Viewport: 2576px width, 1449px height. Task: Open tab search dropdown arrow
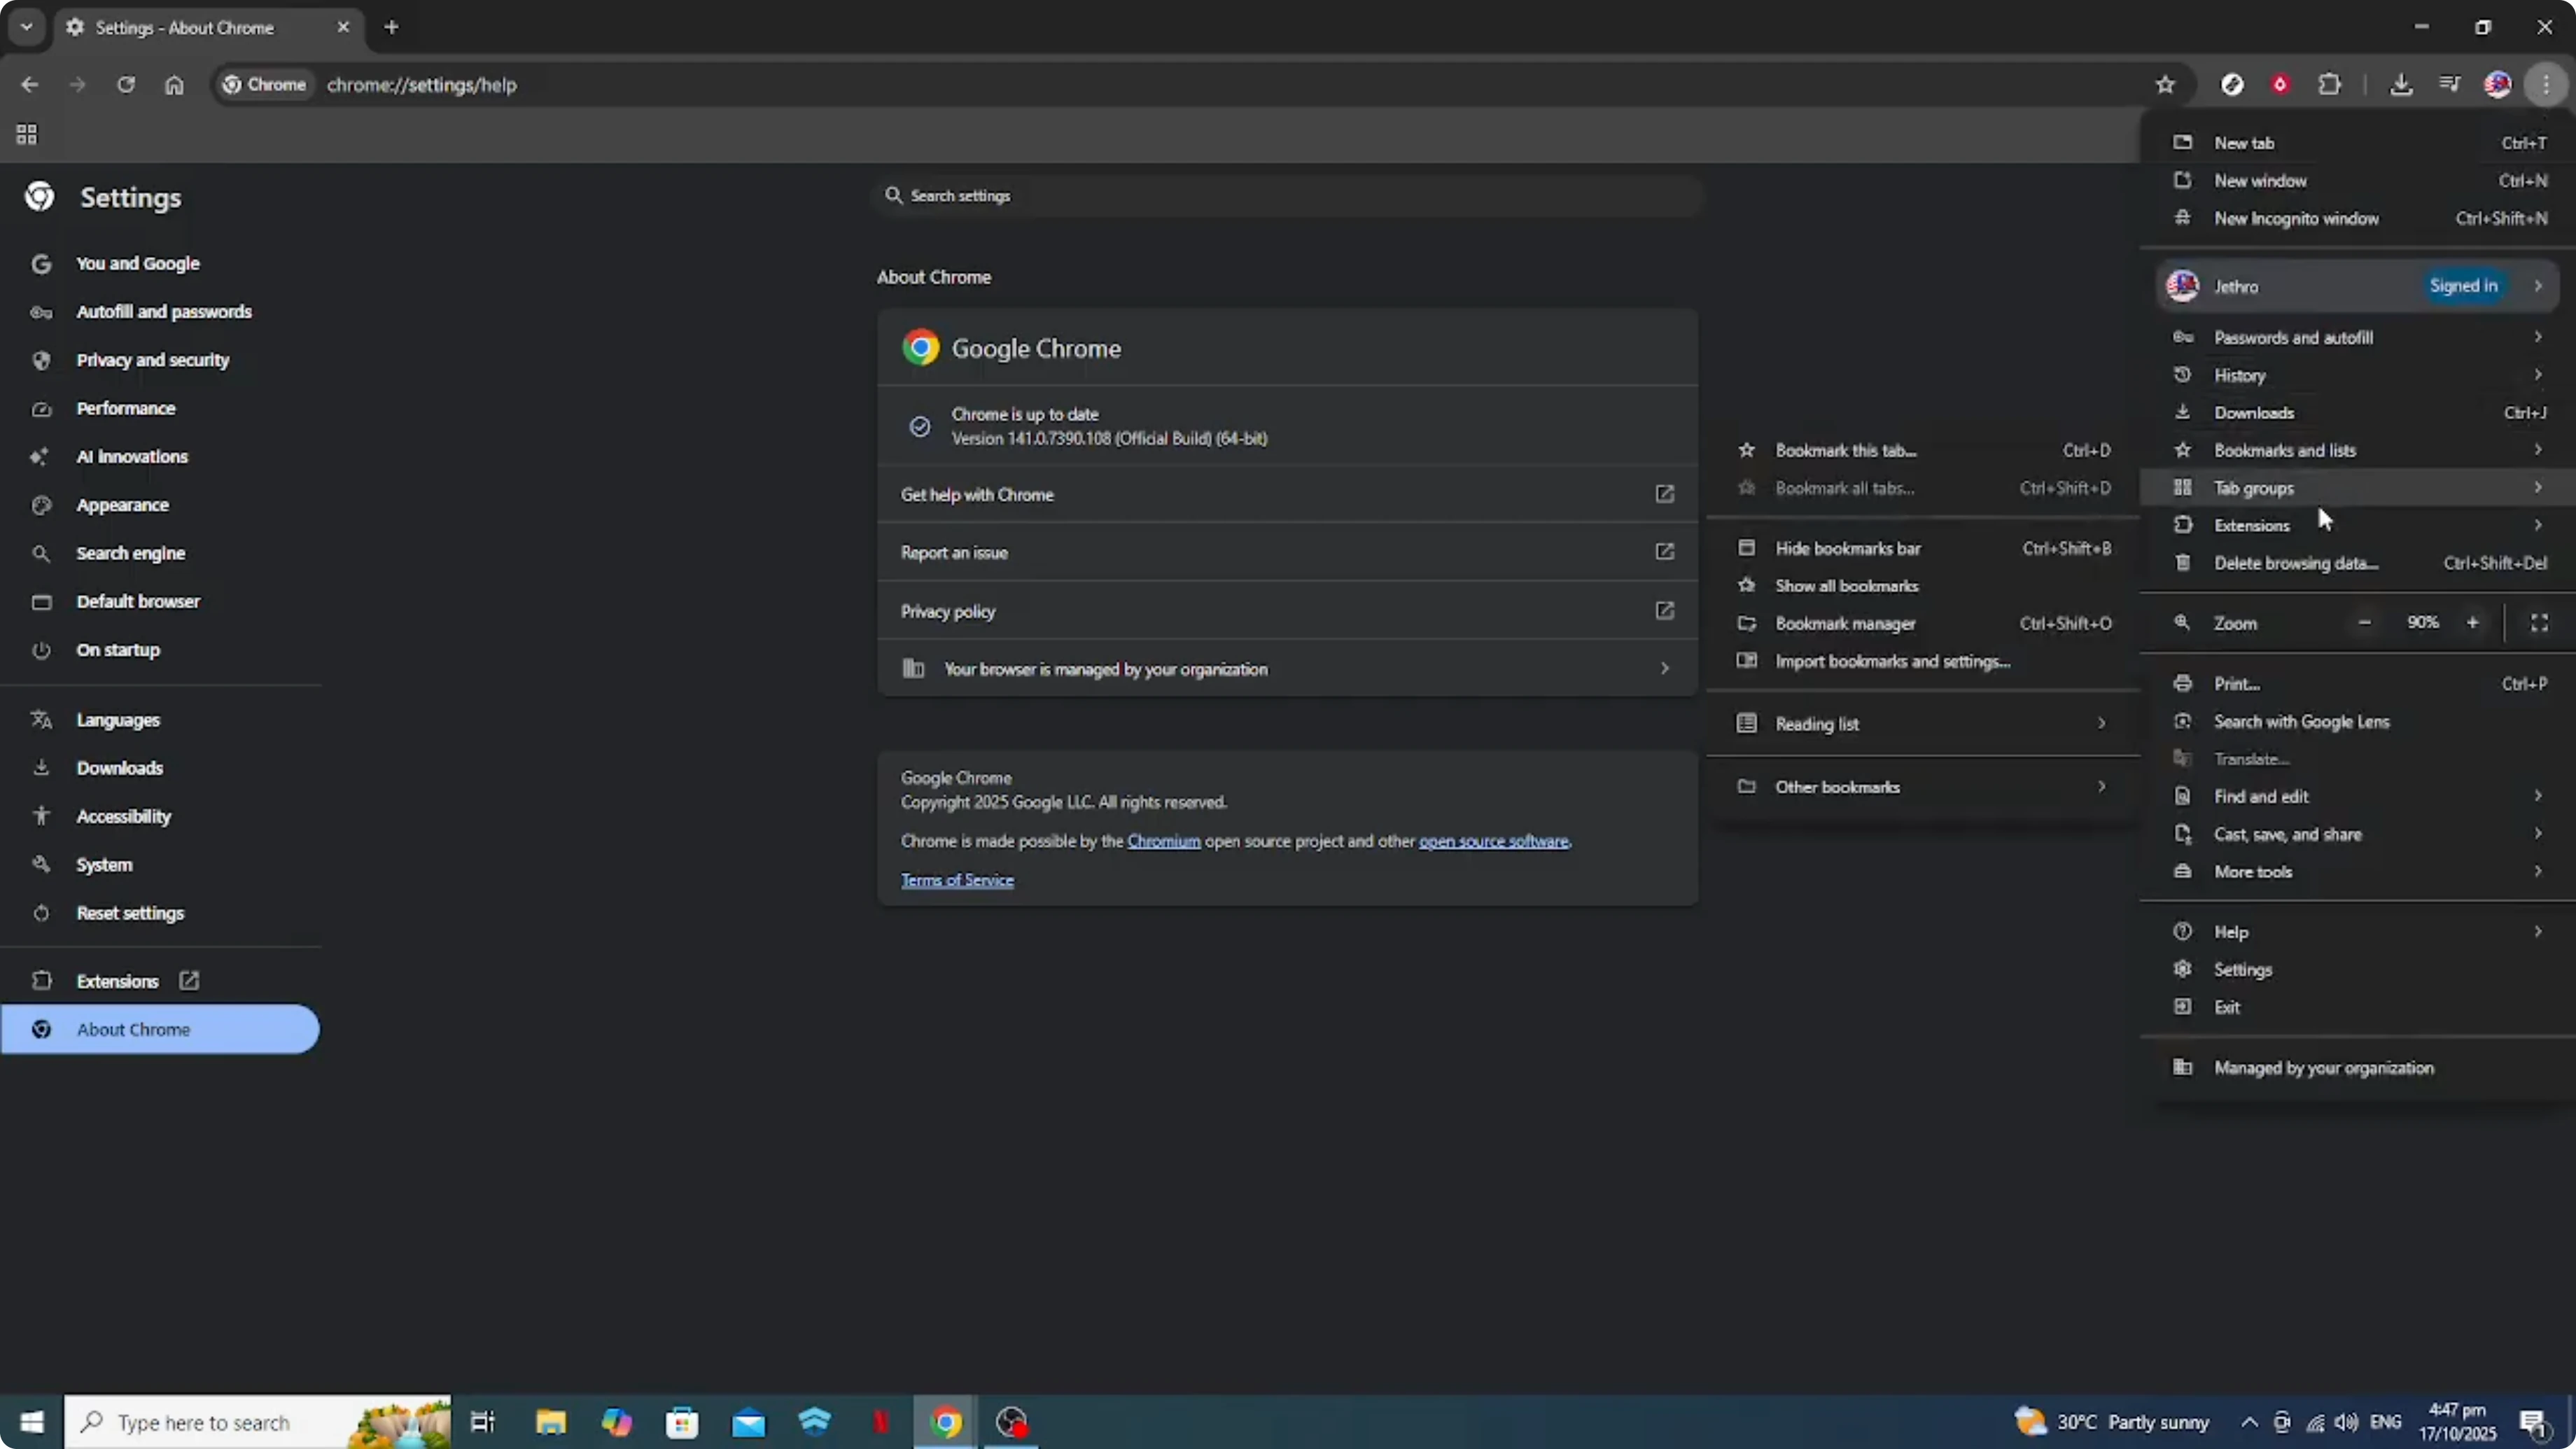[x=27, y=27]
